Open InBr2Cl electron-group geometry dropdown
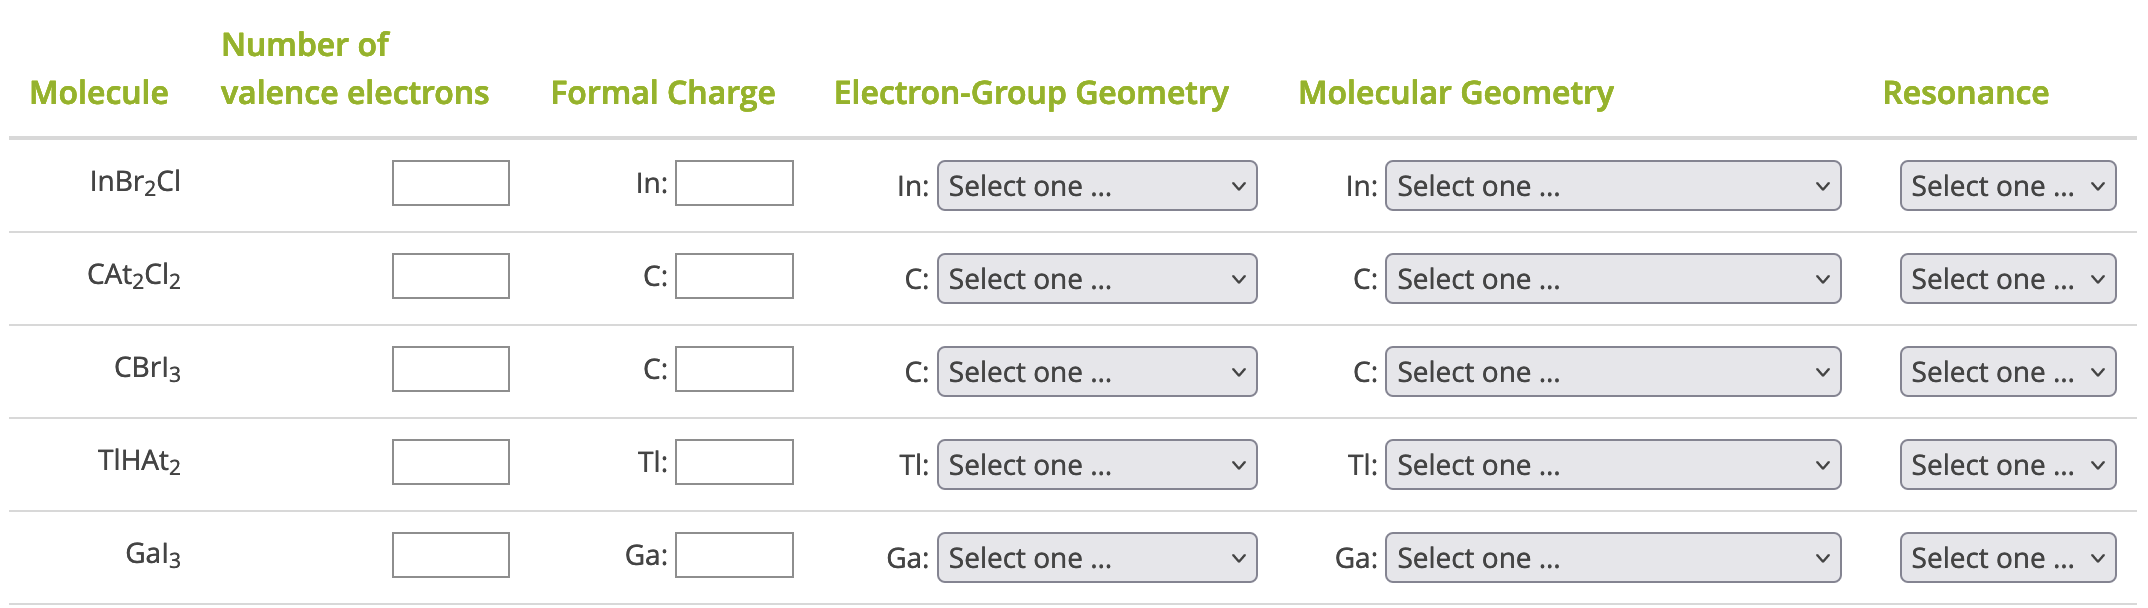Viewport: 2148px width, 608px height. (x=1096, y=186)
